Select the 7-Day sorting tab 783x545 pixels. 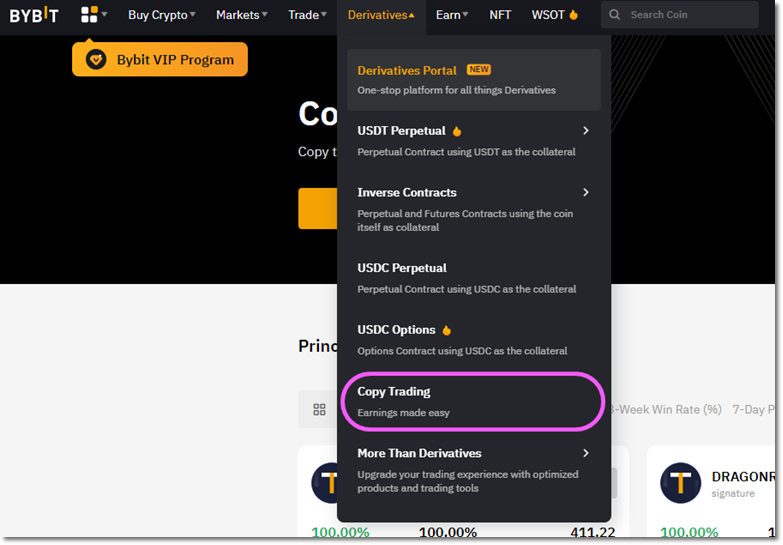click(754, 410)
